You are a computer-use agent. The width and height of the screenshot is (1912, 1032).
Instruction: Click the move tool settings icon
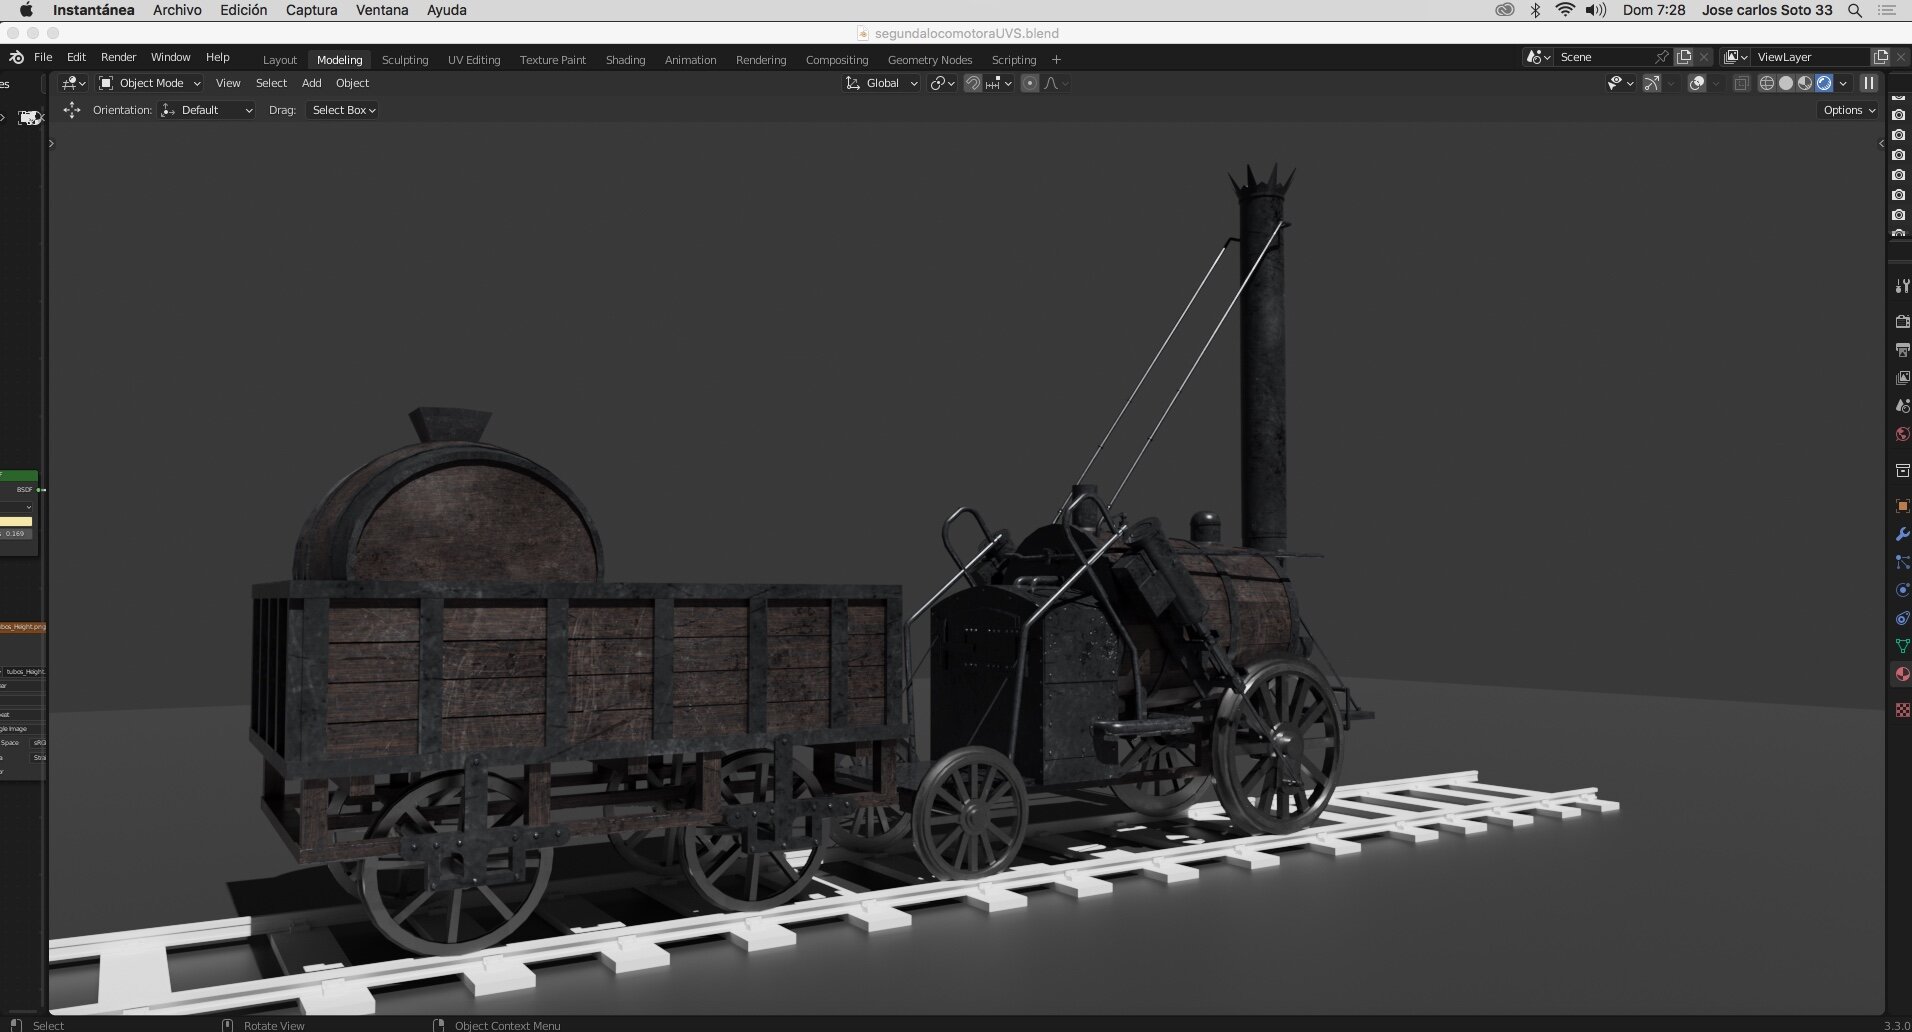click(x=71, y=110)
